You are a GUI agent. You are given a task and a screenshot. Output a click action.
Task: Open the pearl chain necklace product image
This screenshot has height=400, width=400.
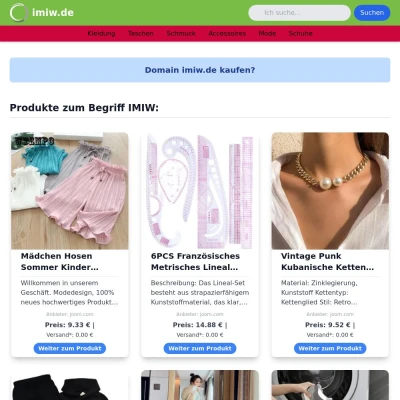(330, 191)
